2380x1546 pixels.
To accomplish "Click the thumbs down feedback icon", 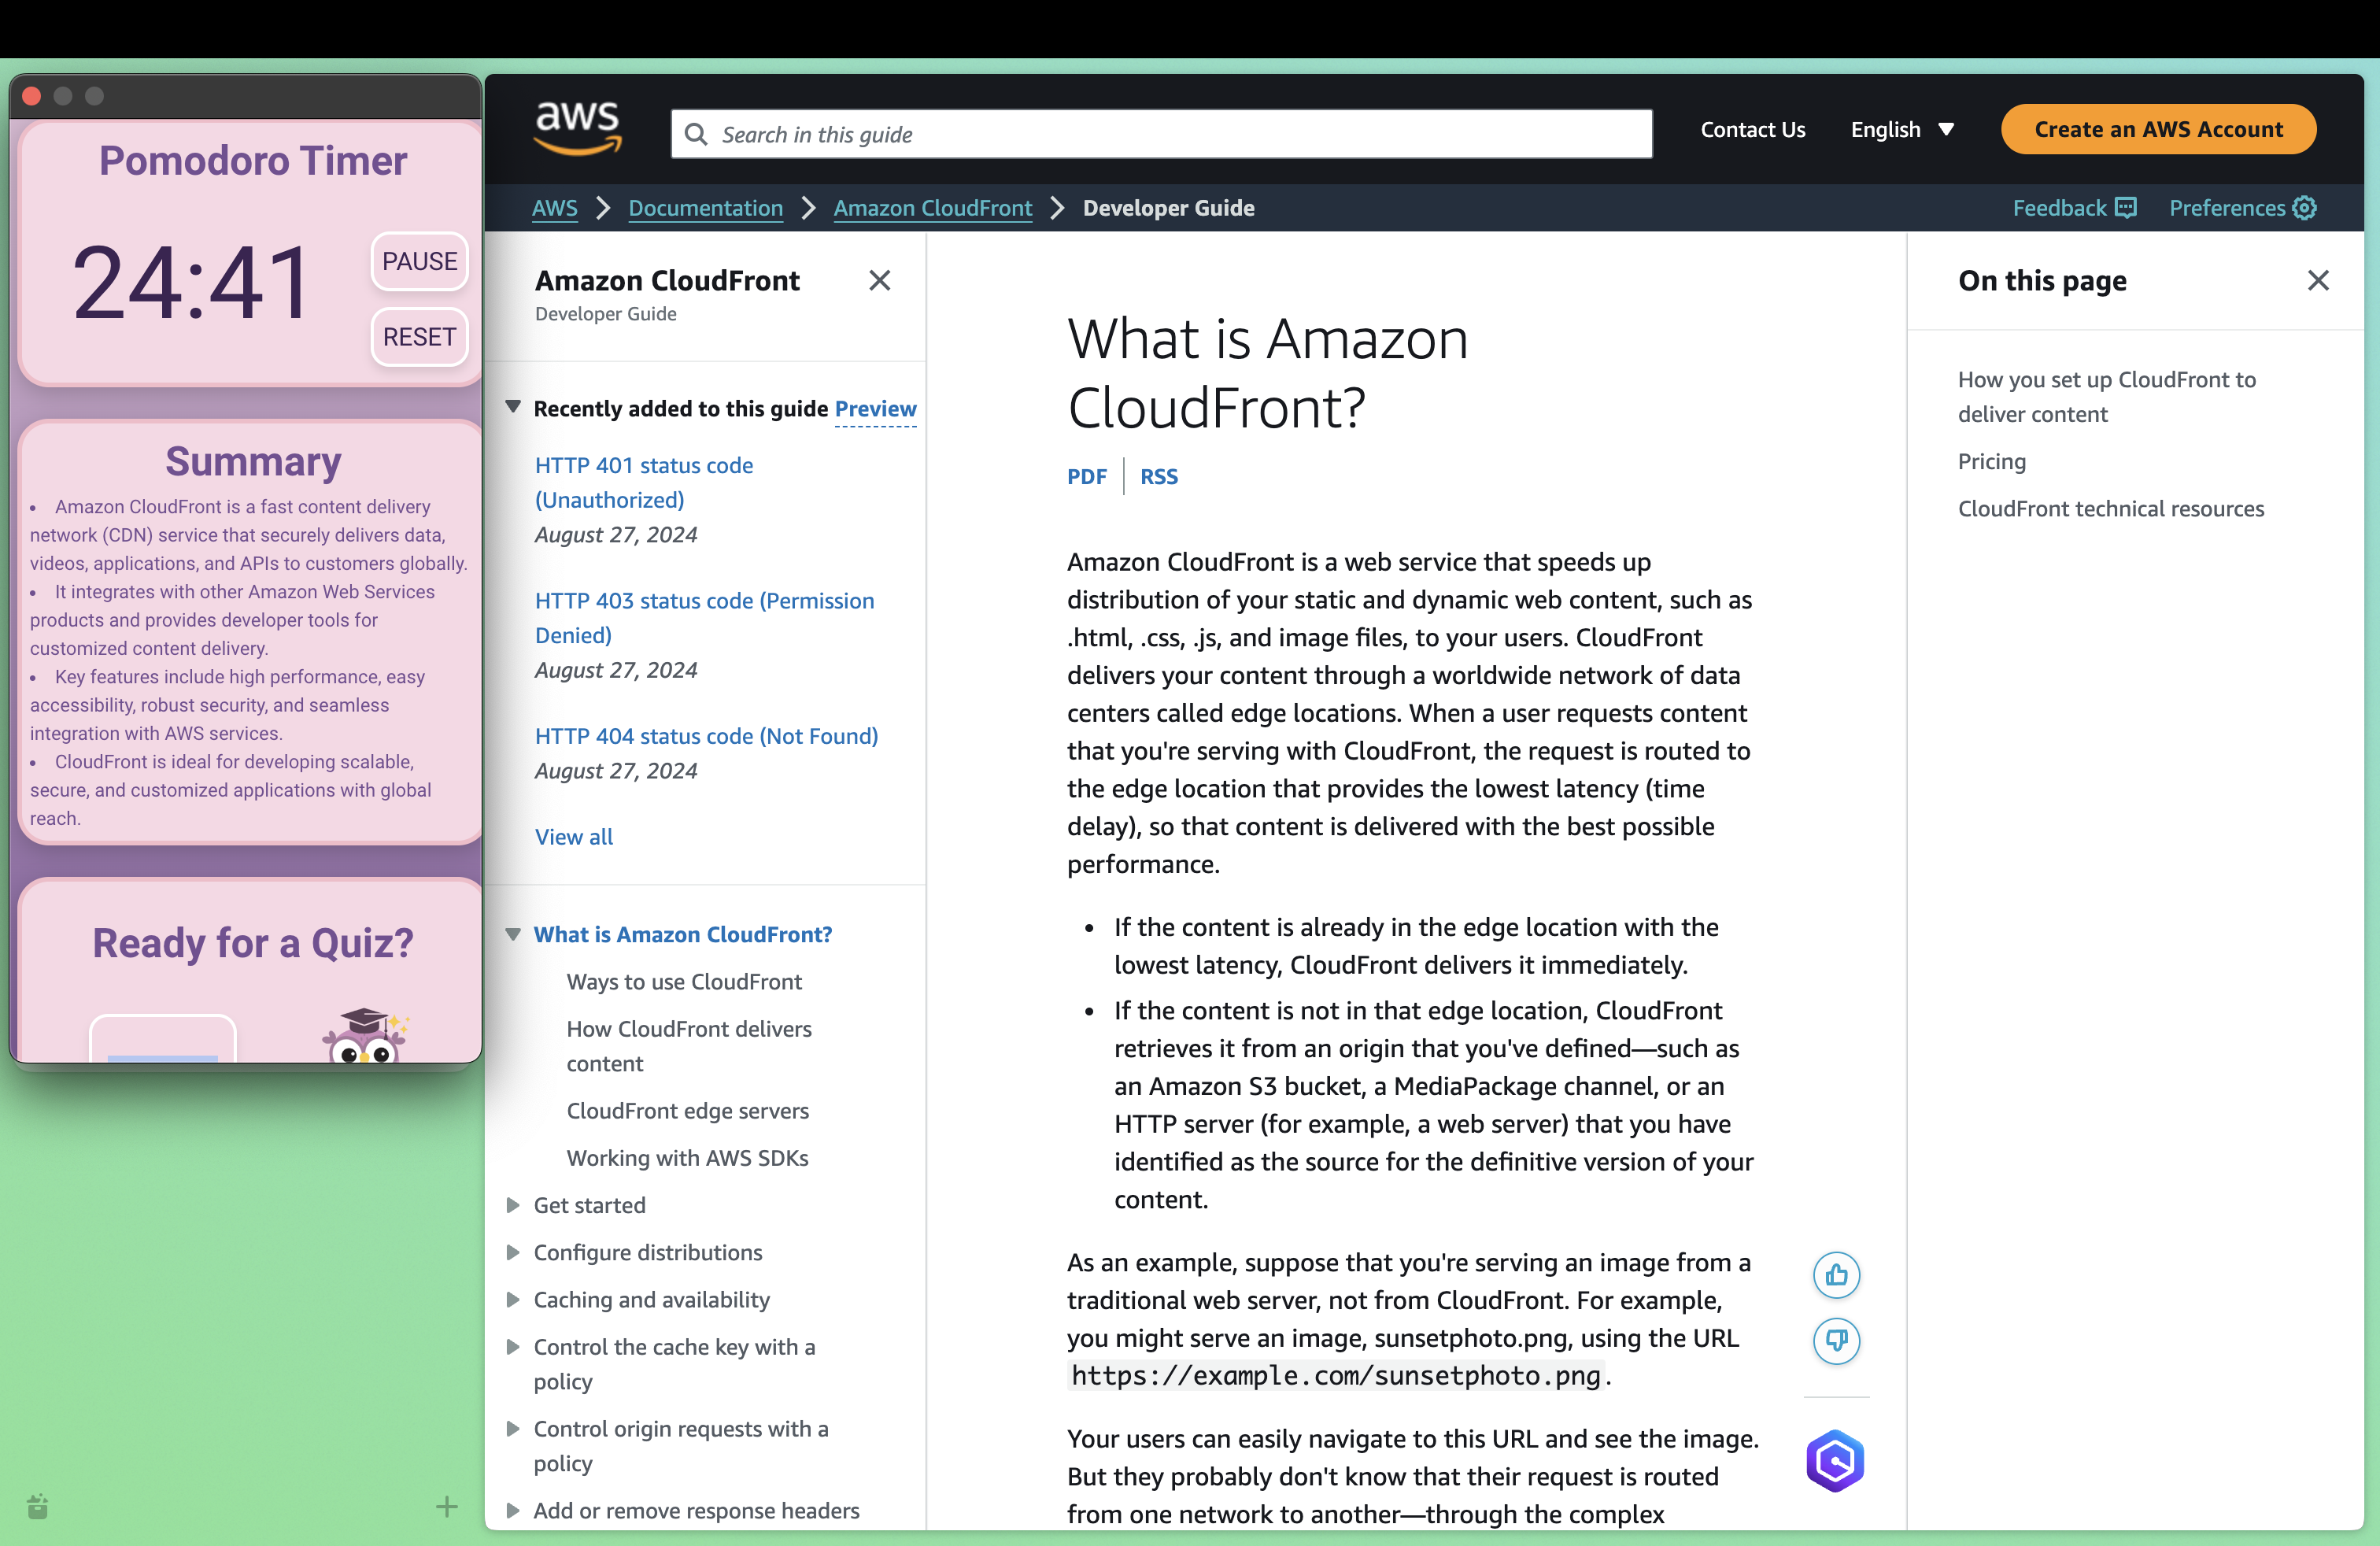I will [x=1836, y=1340].
